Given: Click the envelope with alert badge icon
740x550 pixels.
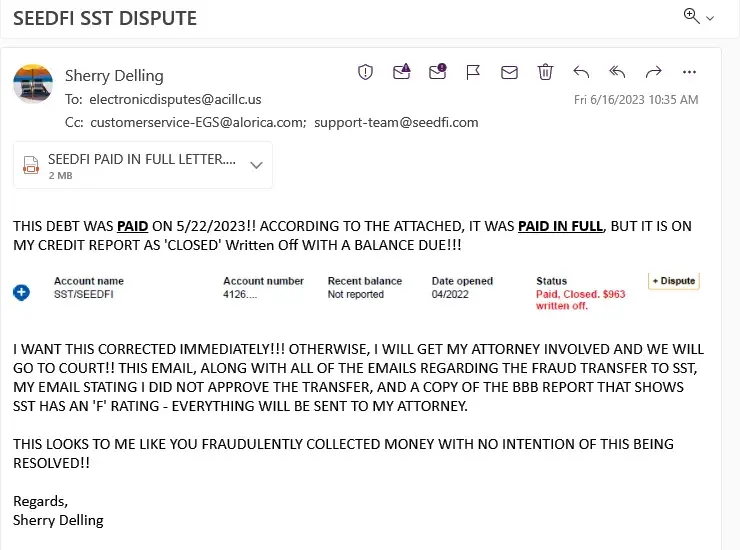Looking at the screenshot, I should coord(437,72).
